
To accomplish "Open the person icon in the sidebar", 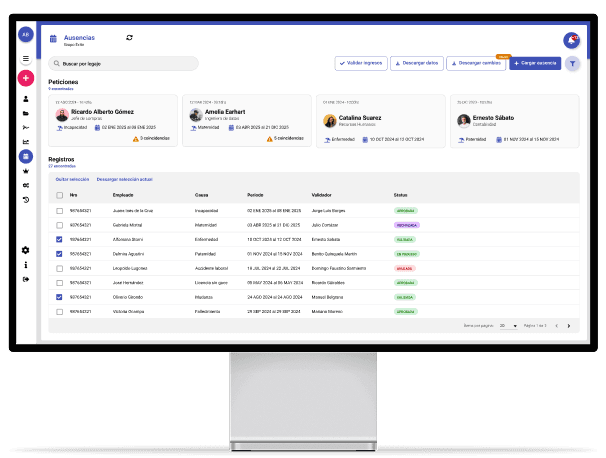I will click(x=26, y=100).
